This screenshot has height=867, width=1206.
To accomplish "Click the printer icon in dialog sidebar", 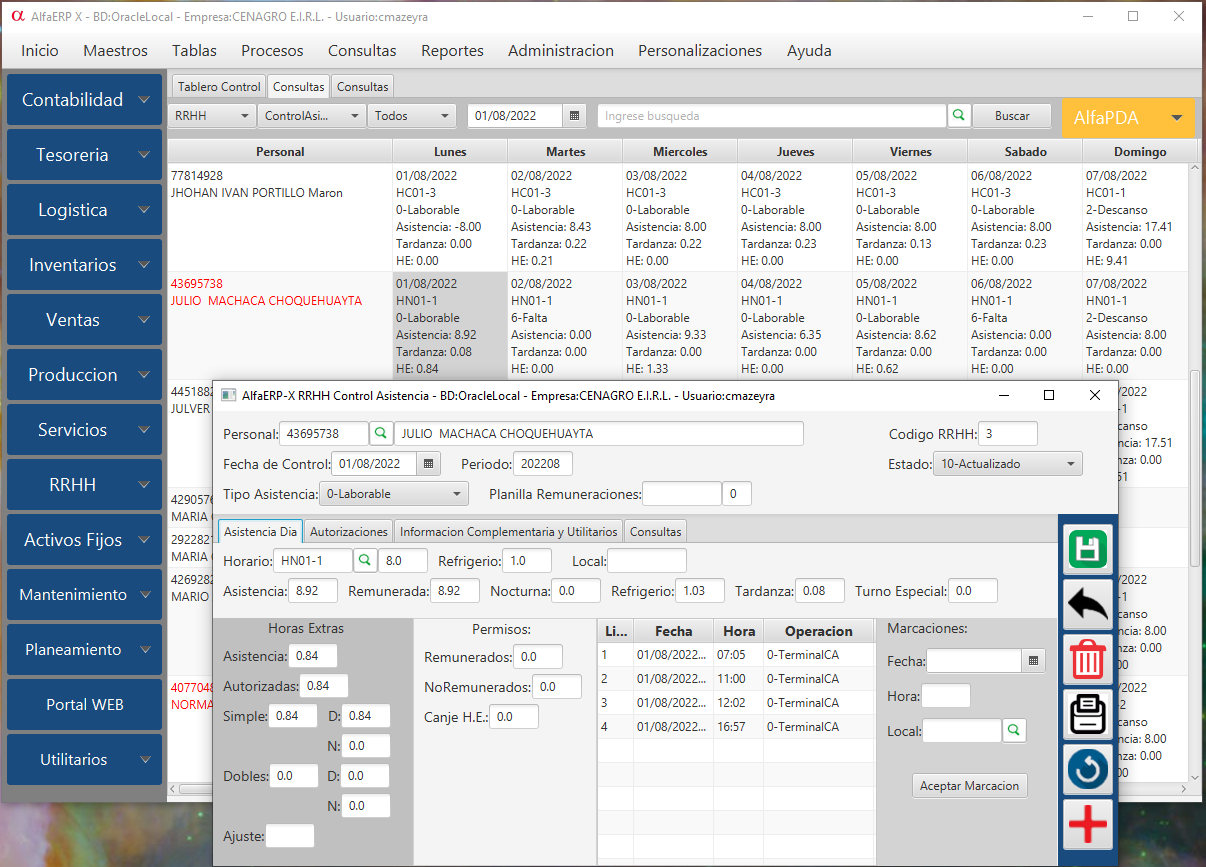I will 1089,714.
